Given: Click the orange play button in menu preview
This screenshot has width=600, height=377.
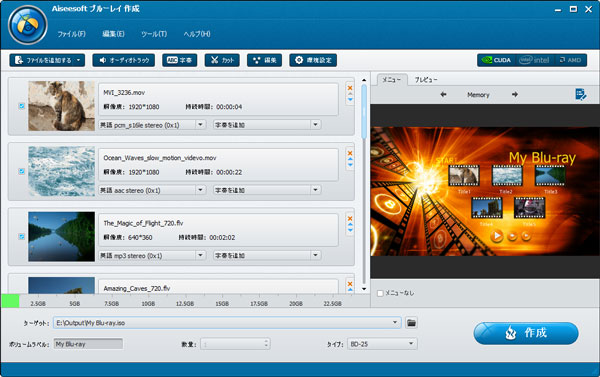Looking at the screenshot, I should pyautogui.click(x=497, y=236).
